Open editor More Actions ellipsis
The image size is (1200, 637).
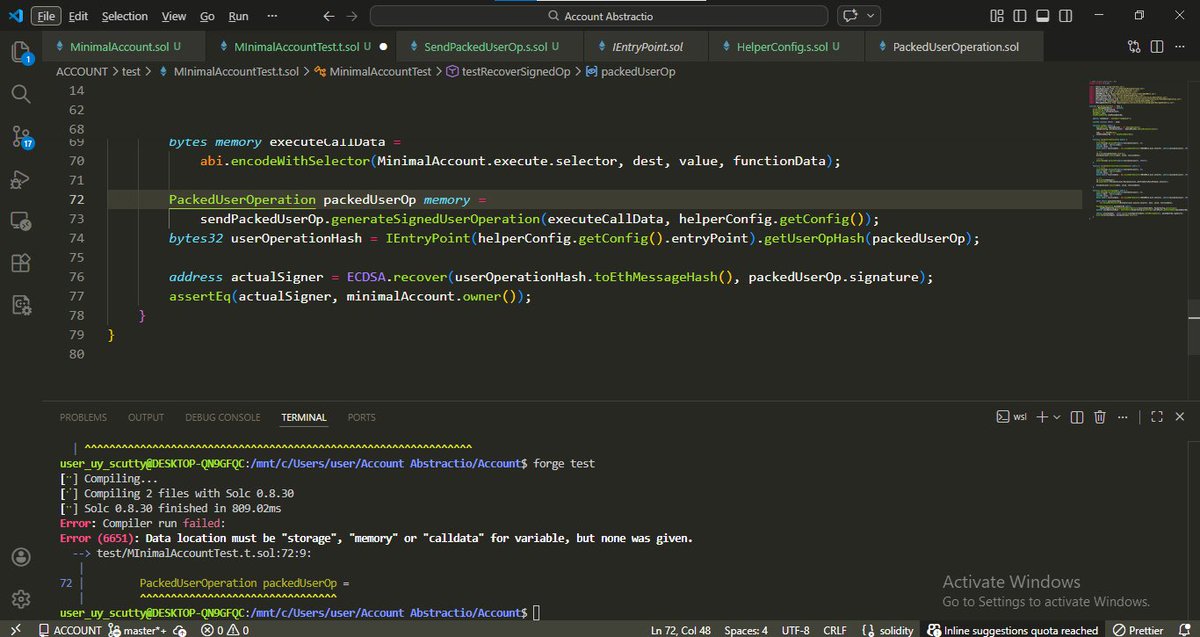coord(1181,46)
